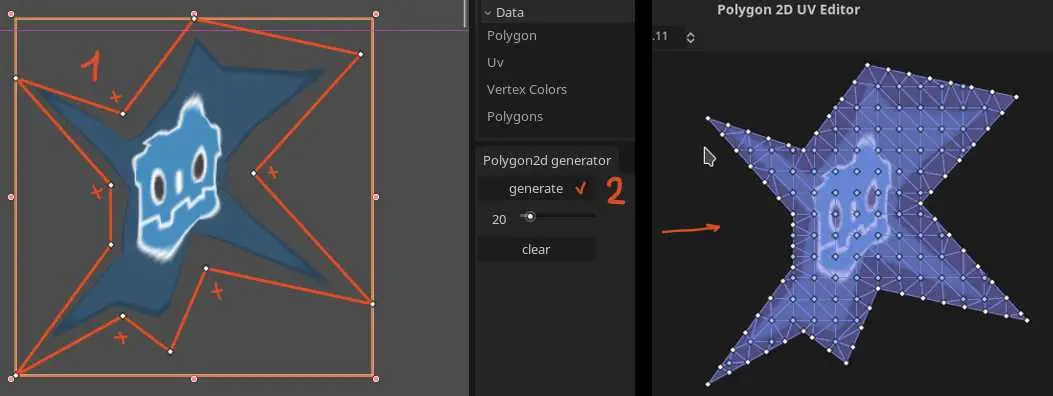
Task: Open the Vertex Colors property
Action: 526,89
